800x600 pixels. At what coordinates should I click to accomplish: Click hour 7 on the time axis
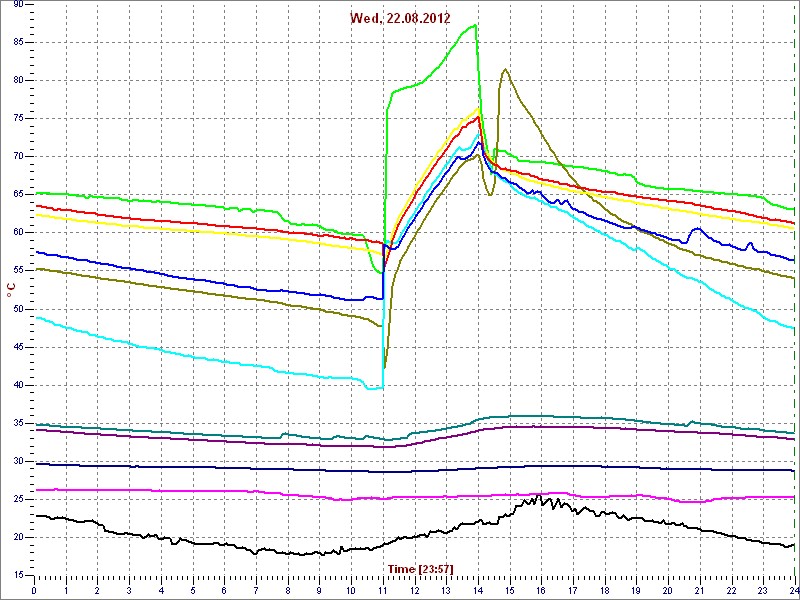tap(256, 590)
